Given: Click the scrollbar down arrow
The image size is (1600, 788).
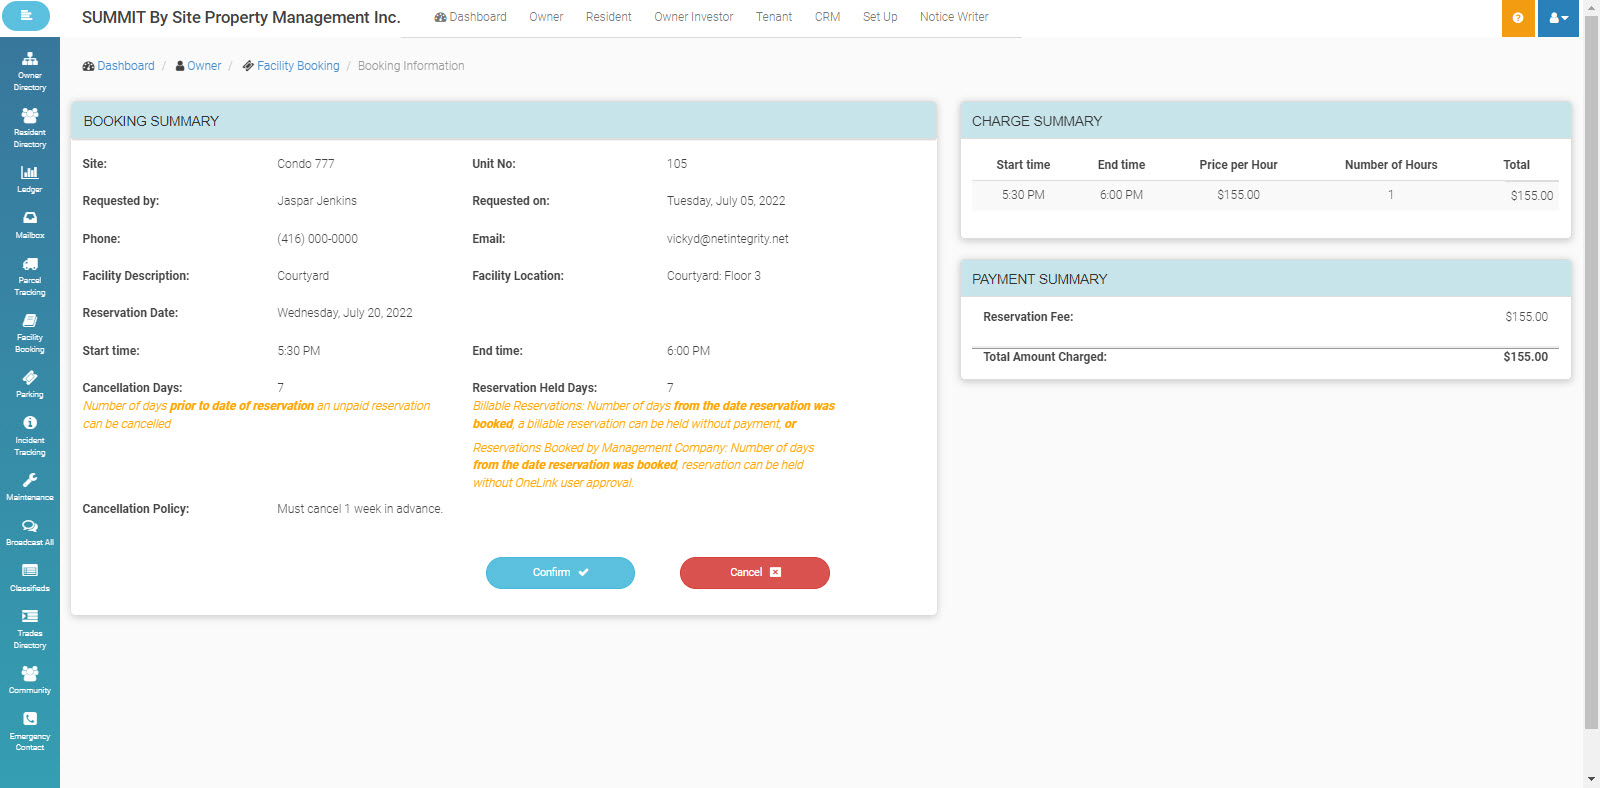Looking at the screenshot, I should 1591,779.
